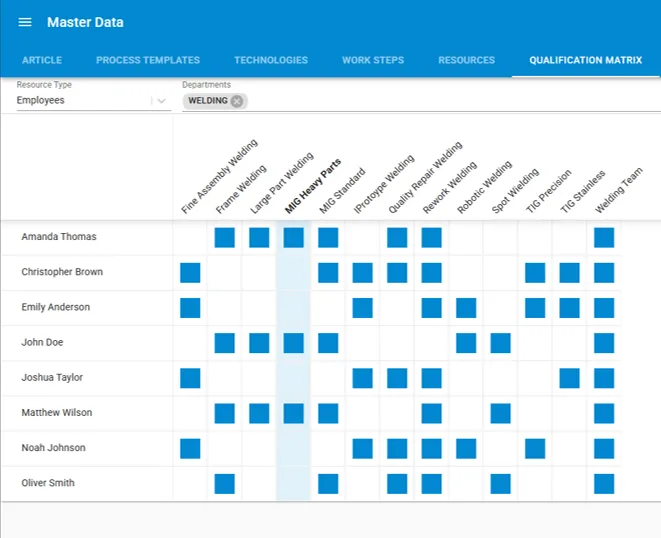The width and height of the screenshot is (661, 538).
Task: Select the Christopher Brown row name
Action: 62,272
